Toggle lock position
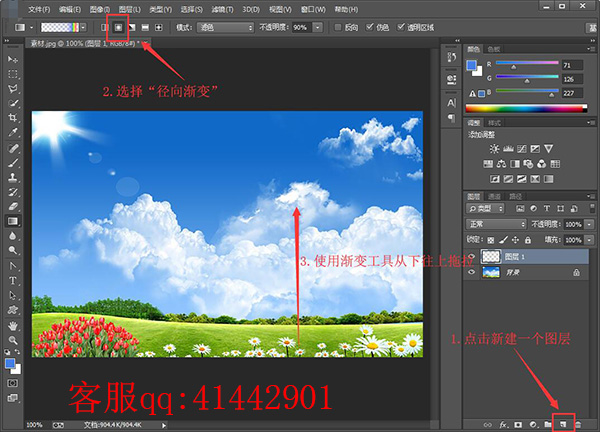 (x=515, y=240)
